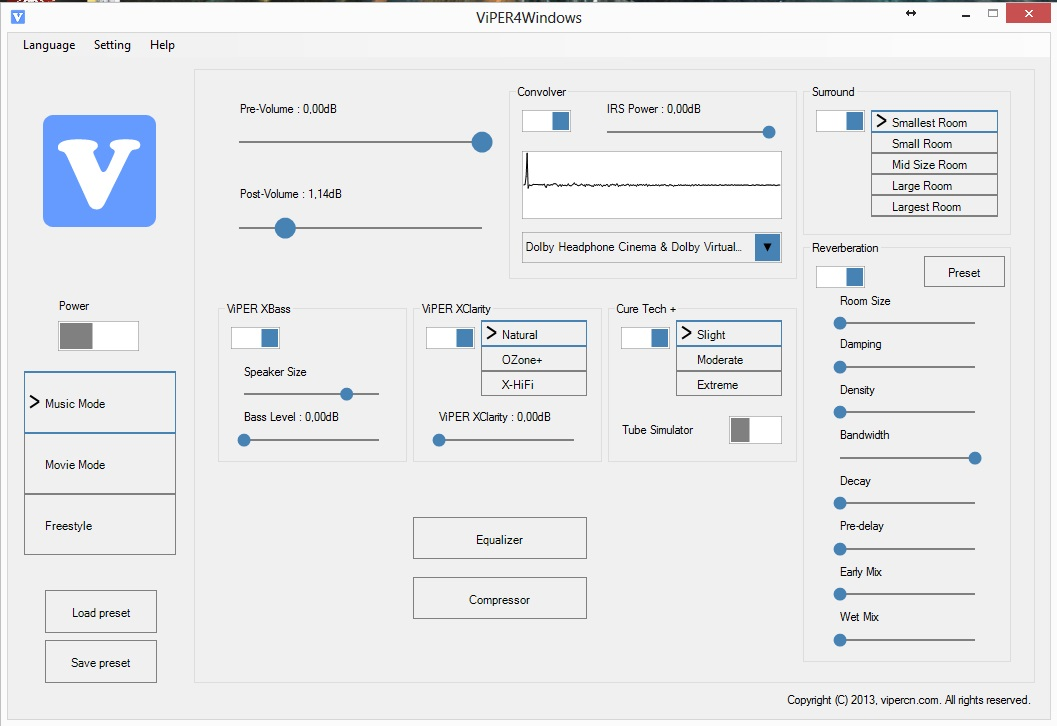Image resolution: width=1057 pixels, height=726 pixels.
Task: Select Large Room surround option
Action: (934, 185)
